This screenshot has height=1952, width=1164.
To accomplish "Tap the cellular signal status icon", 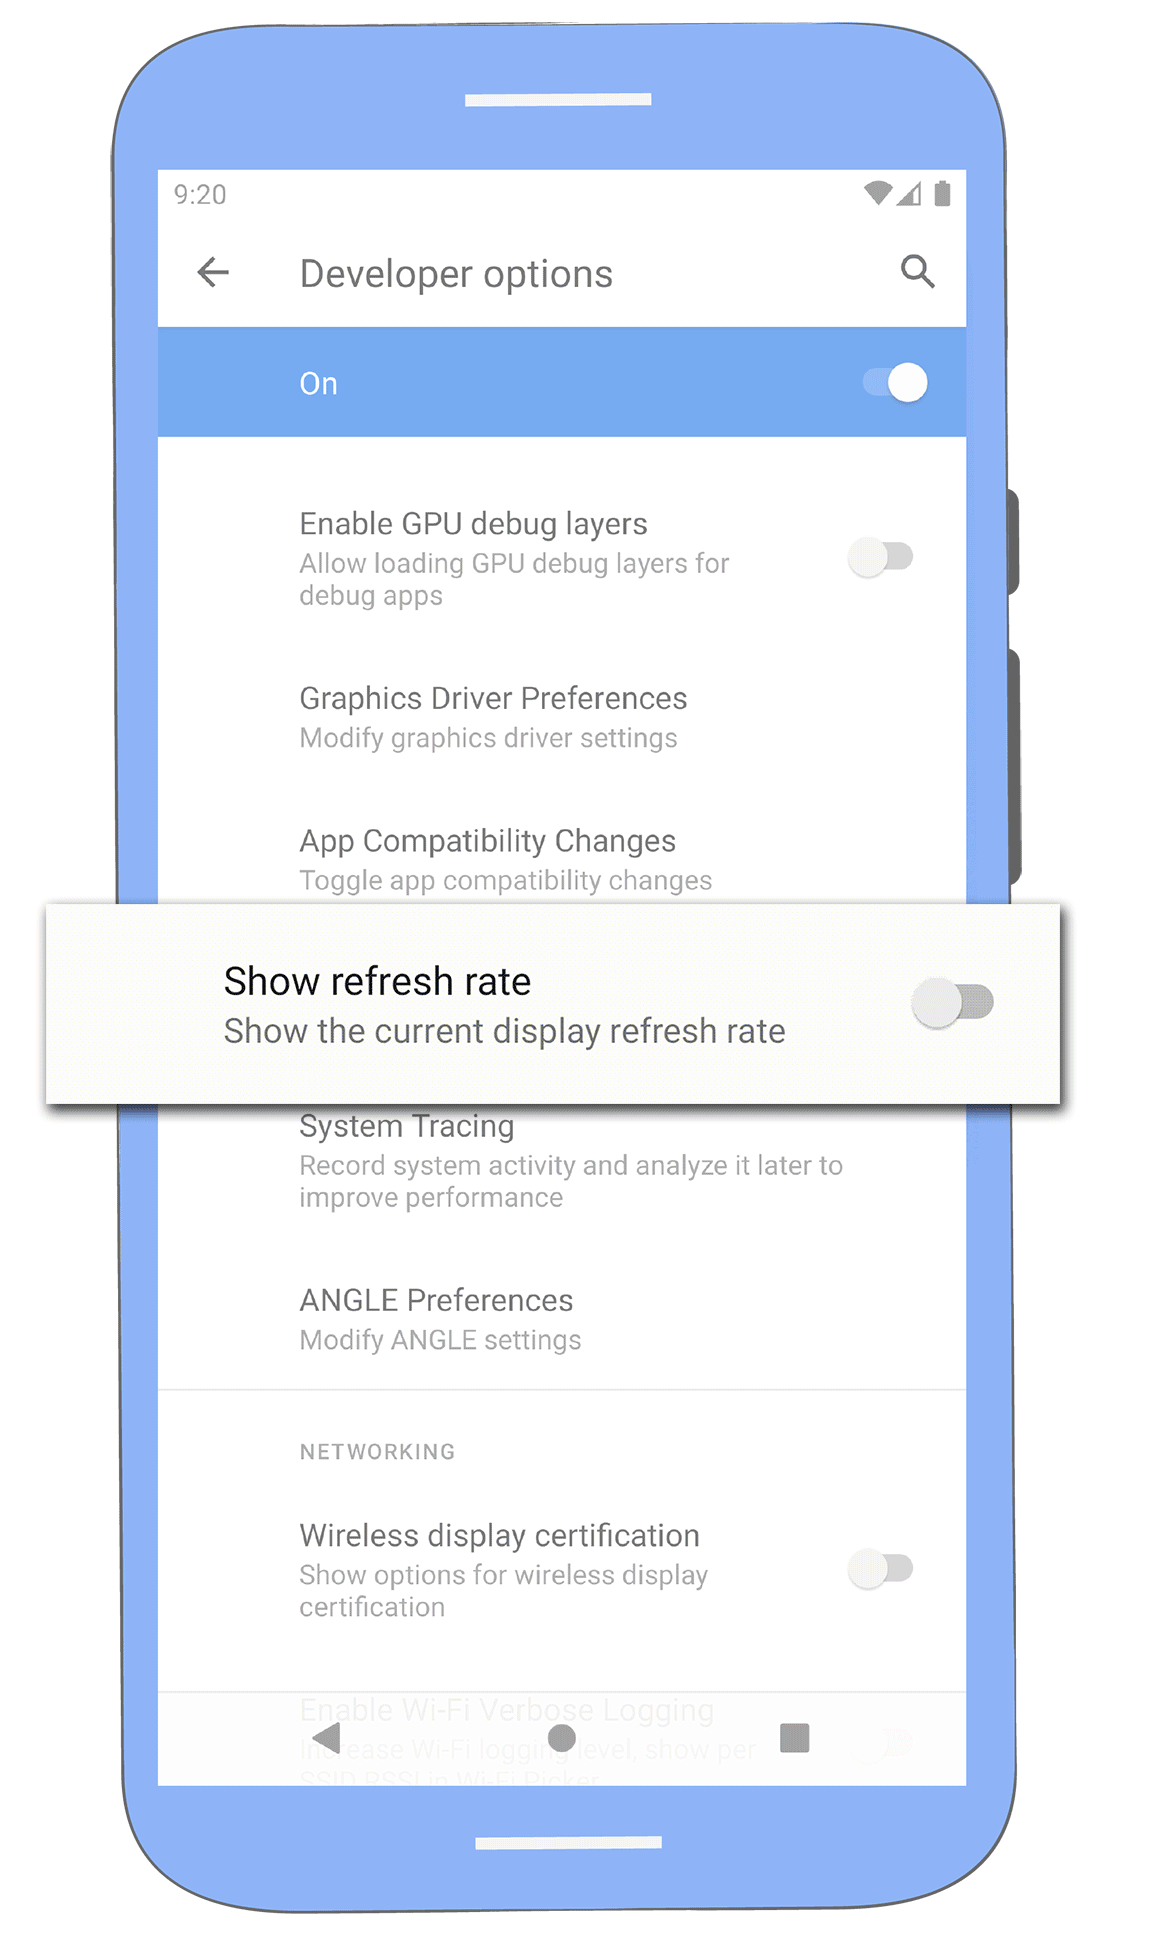I will [909, 193].
